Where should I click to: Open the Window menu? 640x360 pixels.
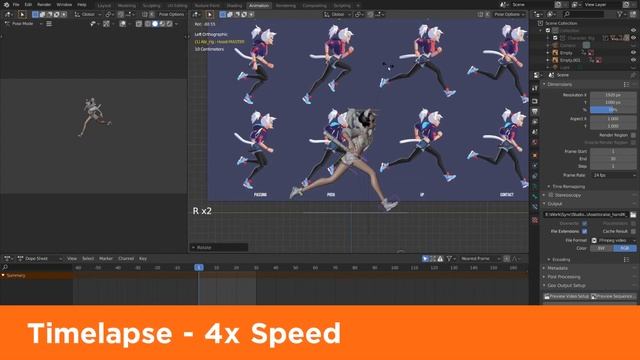pyautogui.click(x=64, y=5)
